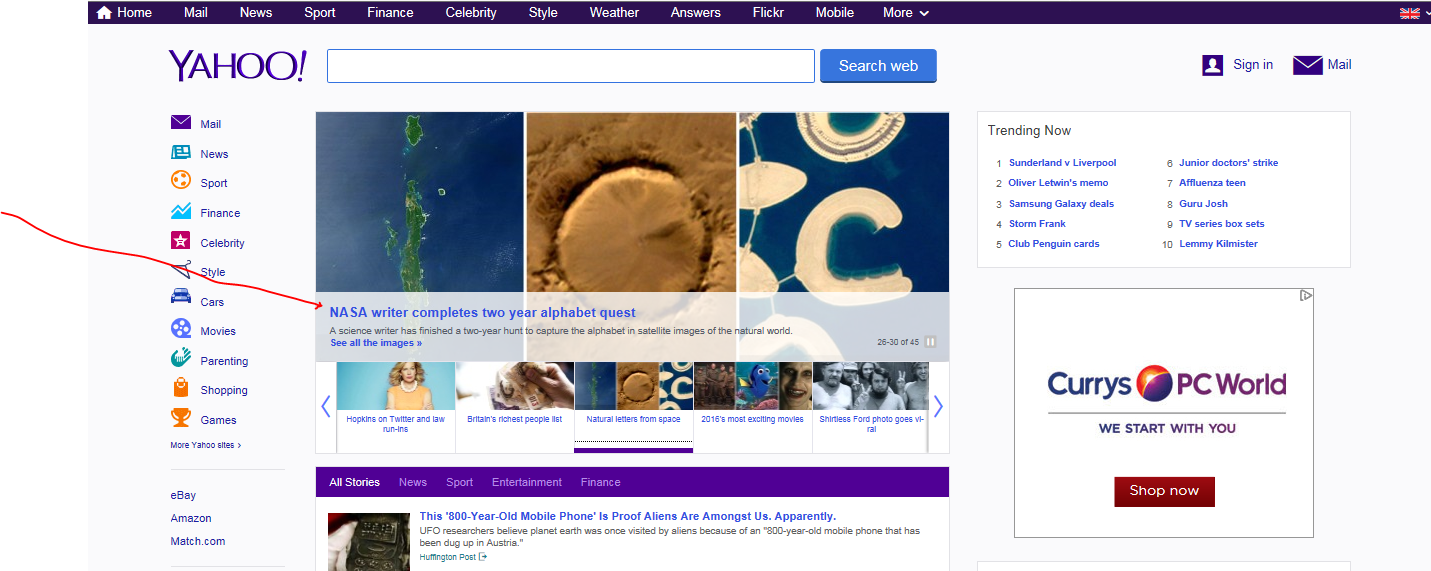Viewport: 1431px width, 571px height.
Task: Open the Finance chart icon in sidebar
Action: [x=181, y=212]
